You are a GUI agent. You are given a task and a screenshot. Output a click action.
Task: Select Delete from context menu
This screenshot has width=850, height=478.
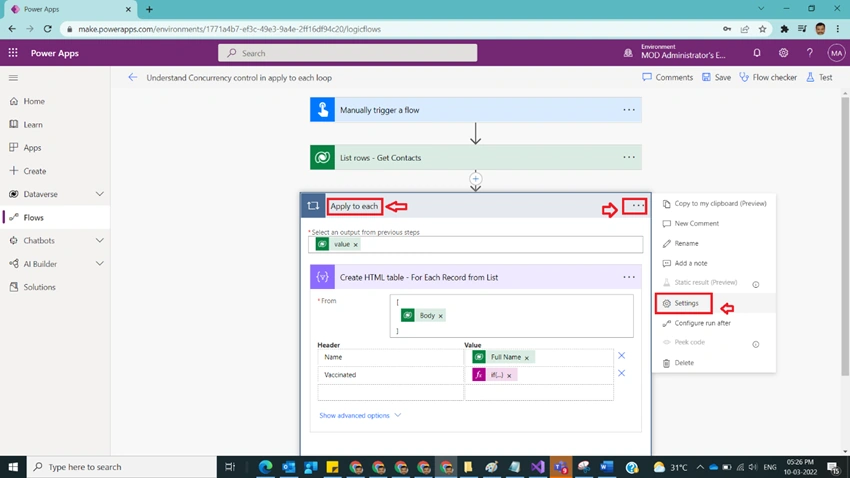[x=714, y=363]
